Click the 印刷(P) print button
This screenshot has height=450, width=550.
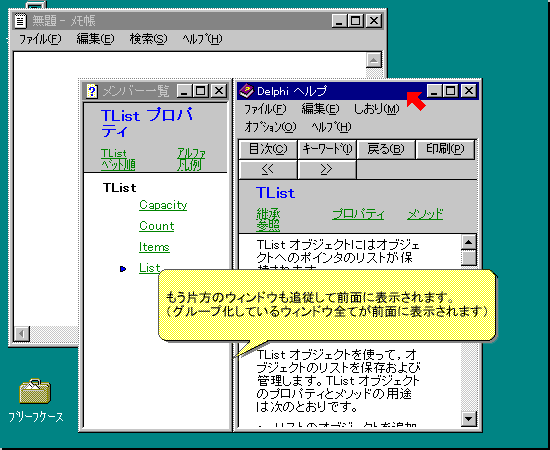tap(445, 149)
